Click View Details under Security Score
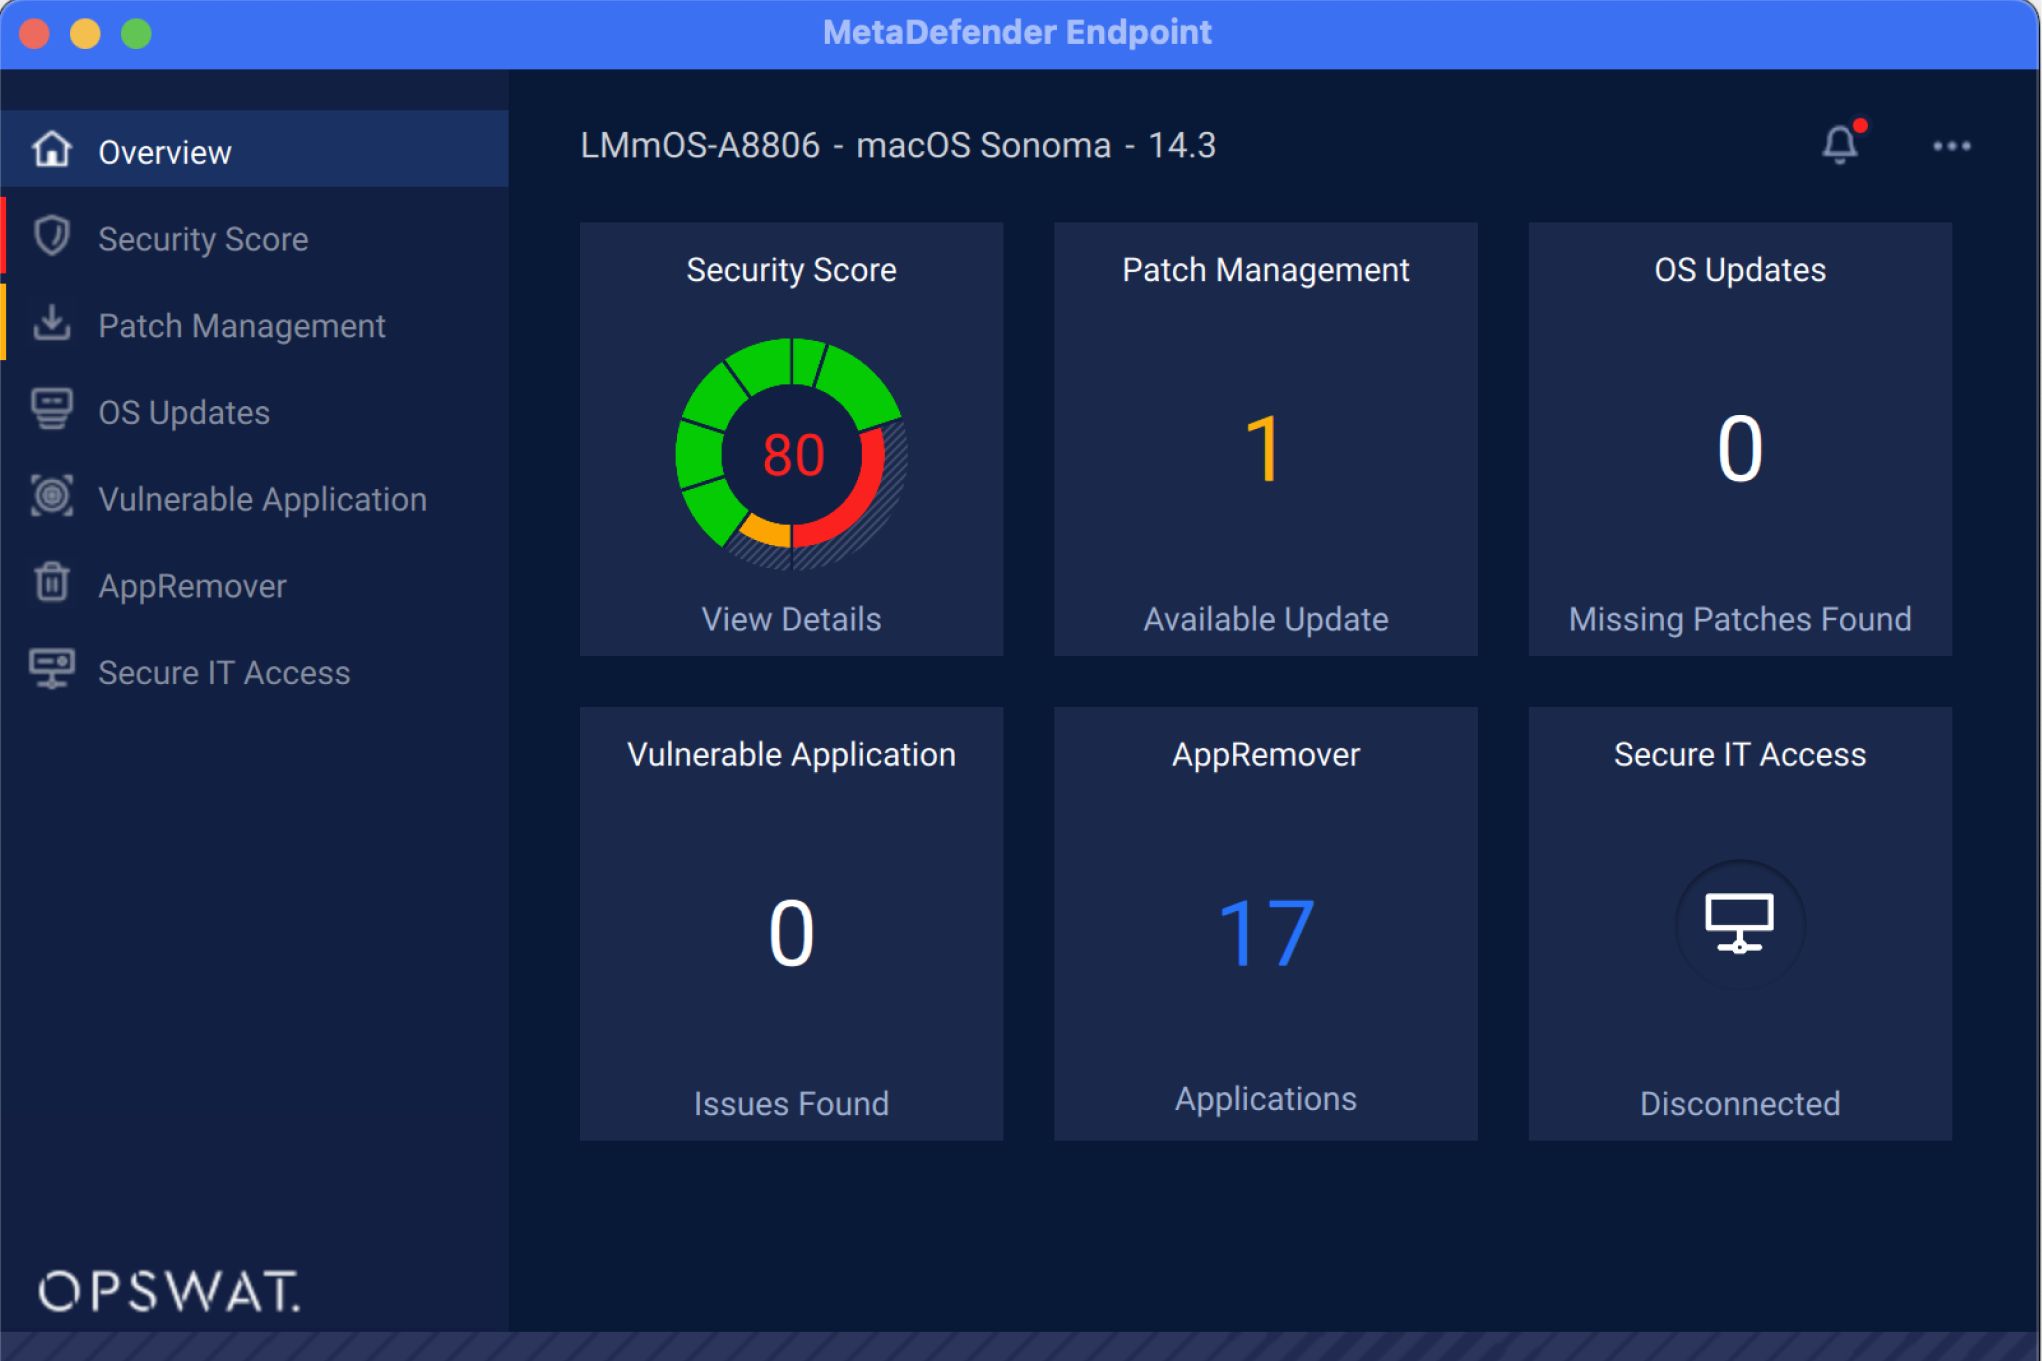Image resolution: width=2042 pixels, height=1361 pixels. click(791, 619)
